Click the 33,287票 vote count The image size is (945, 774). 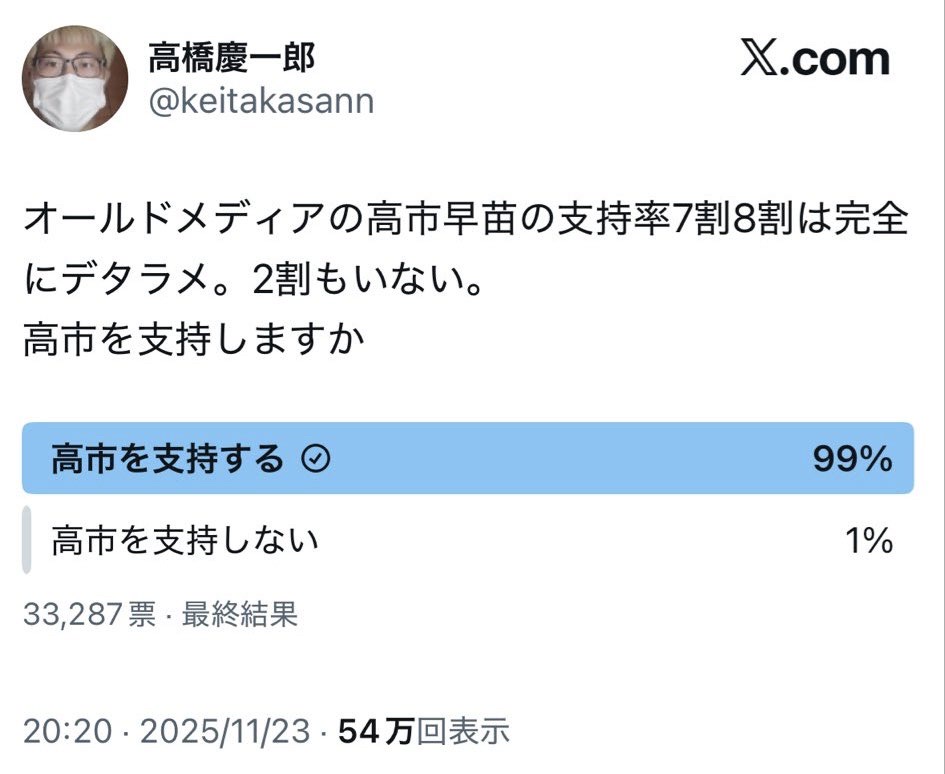(89, 613)
